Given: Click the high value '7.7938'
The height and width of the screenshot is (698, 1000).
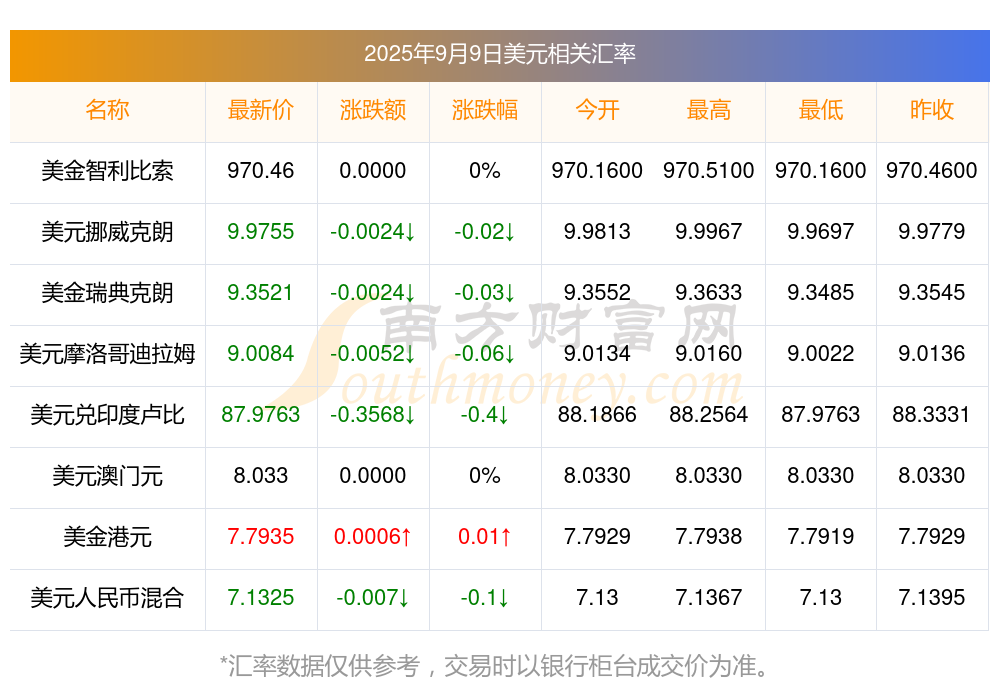Looking at the screenshot, I should [x=709, y=537].
